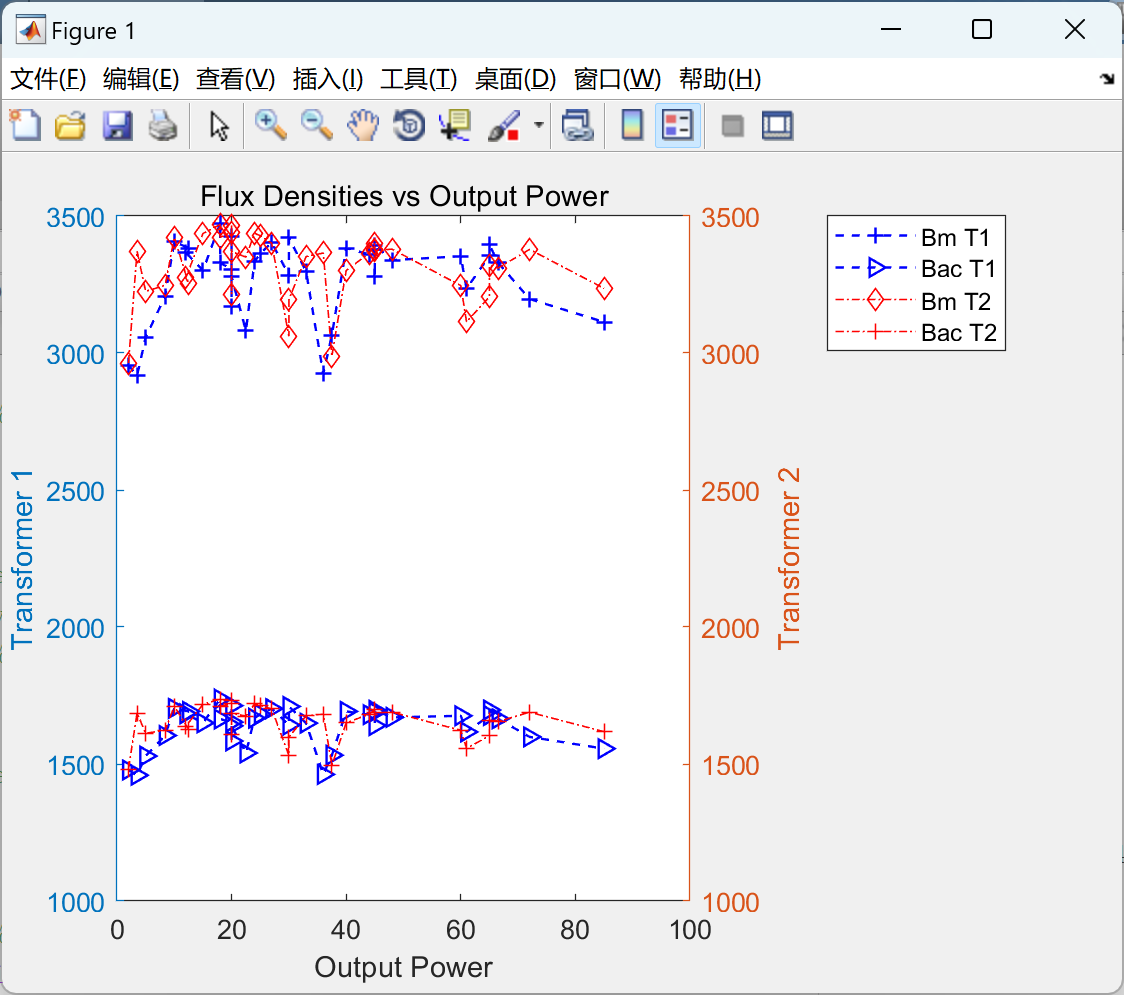
Task: Open a file with the folder icon
Action: point(70,125)
